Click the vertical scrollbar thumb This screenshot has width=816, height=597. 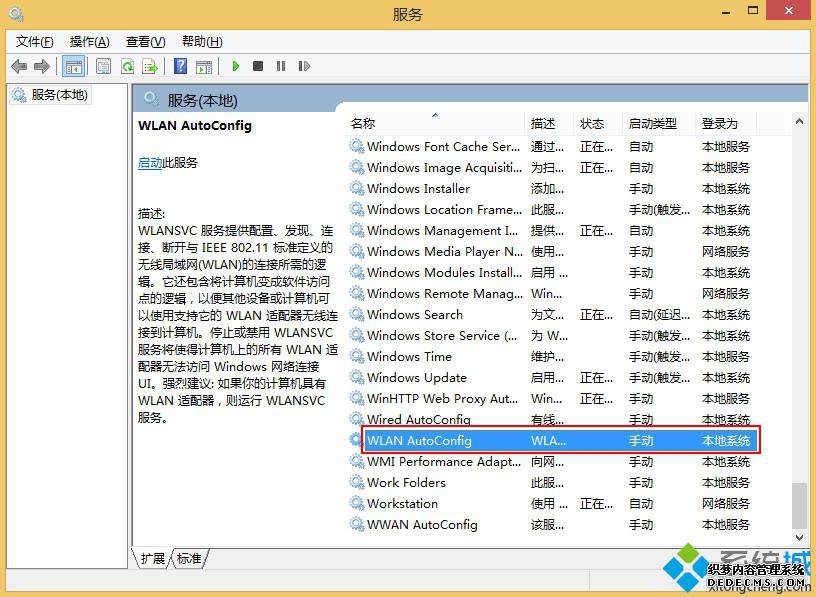pyautogui.click(x=799, y=505)
